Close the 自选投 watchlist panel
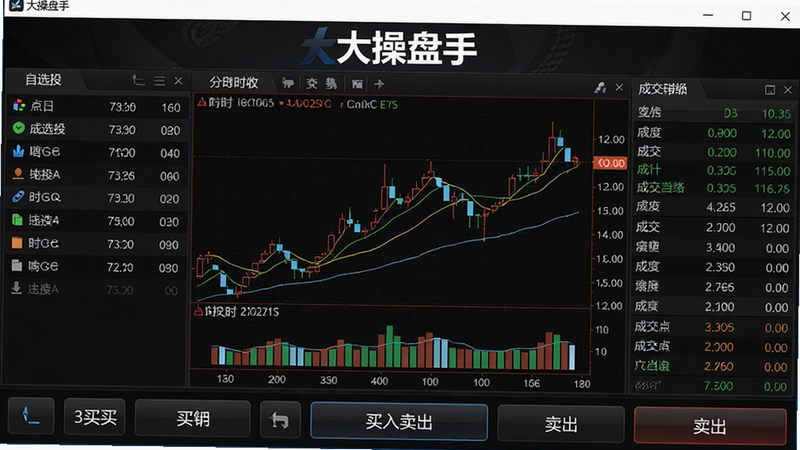Viewport: 800px width, 450px height. 178,81
